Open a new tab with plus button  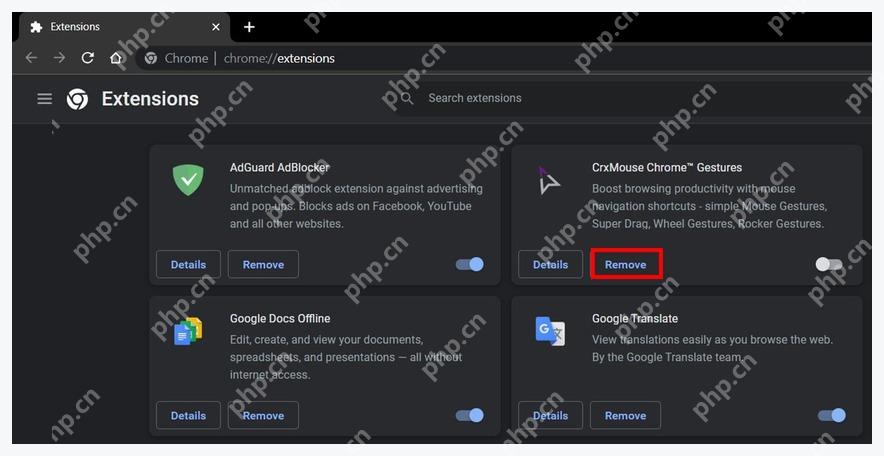pyautogui.click(x=249, y=26)
